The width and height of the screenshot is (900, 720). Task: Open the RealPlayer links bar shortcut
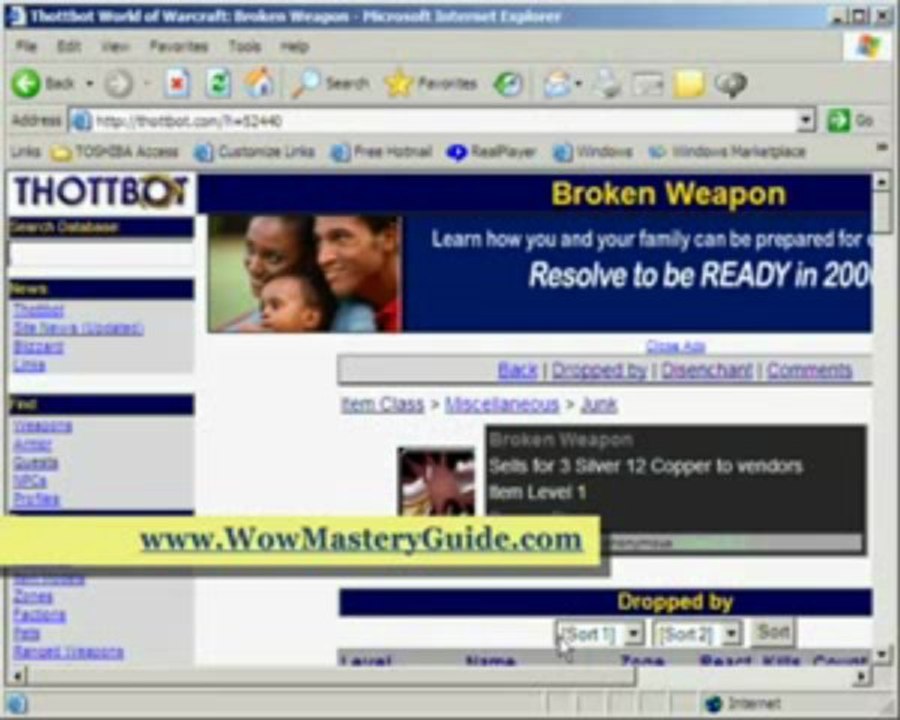pos(491,152)
